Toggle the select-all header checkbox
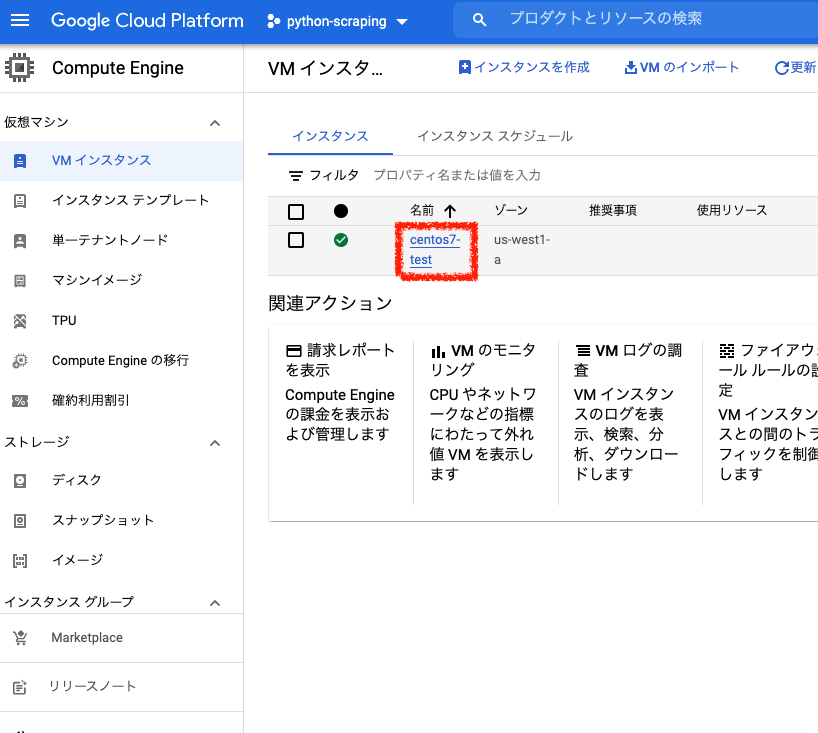The width and height of the screenshot is (818, 733). tap(296, 212)
